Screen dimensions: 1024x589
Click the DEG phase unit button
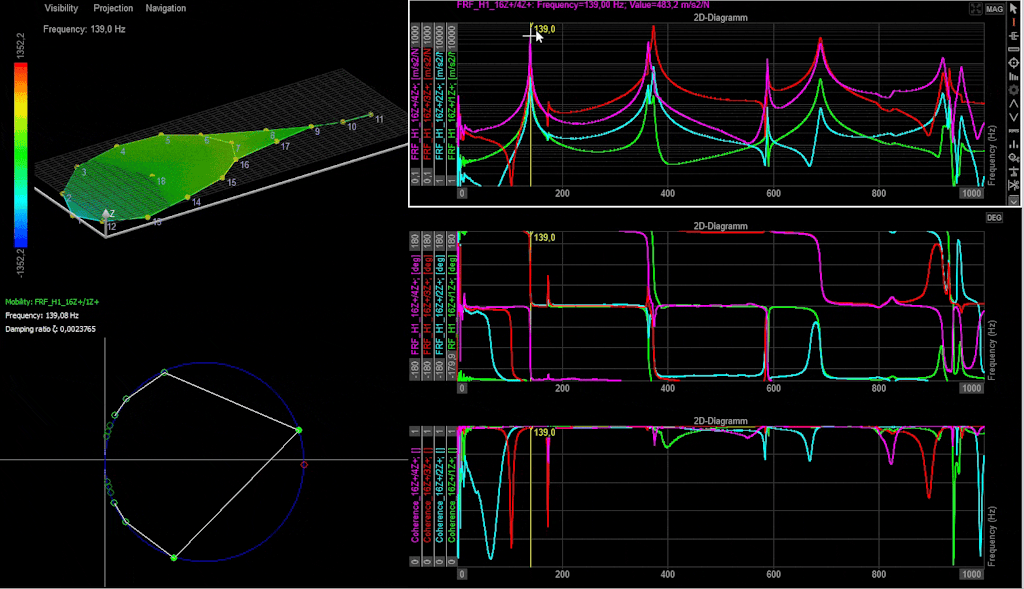[994, 217]
